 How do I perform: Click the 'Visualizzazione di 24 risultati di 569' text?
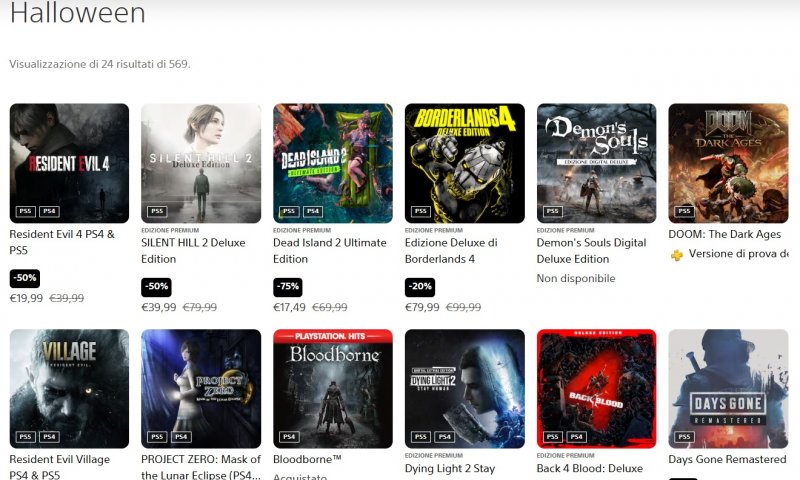click(x=100, y=64)
